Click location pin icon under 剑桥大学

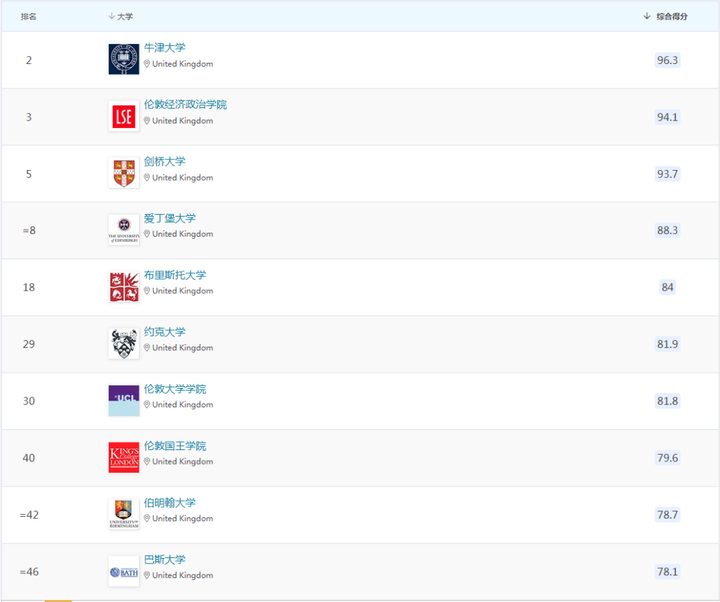tap(147, 178)
